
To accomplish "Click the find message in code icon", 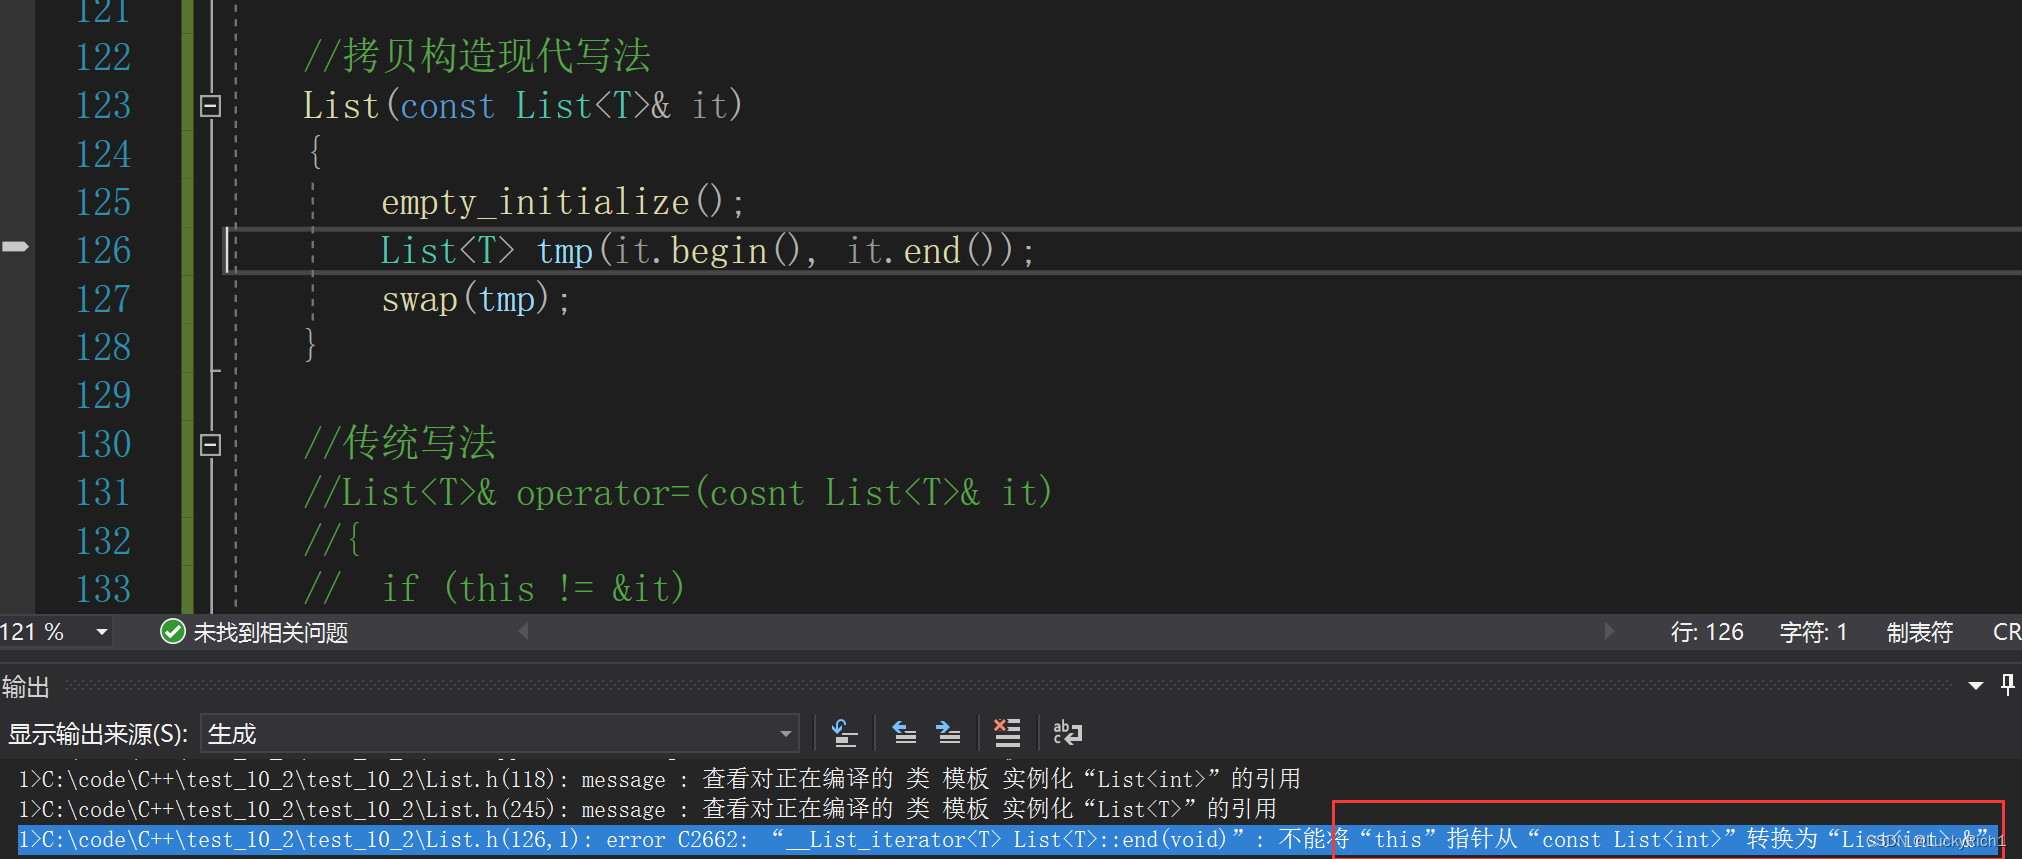I will [x=845, y=733].
